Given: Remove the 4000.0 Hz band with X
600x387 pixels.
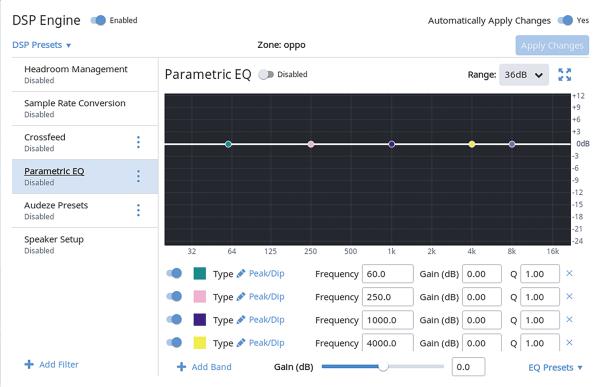Looking at the screenshot, I should click(569, 342).
